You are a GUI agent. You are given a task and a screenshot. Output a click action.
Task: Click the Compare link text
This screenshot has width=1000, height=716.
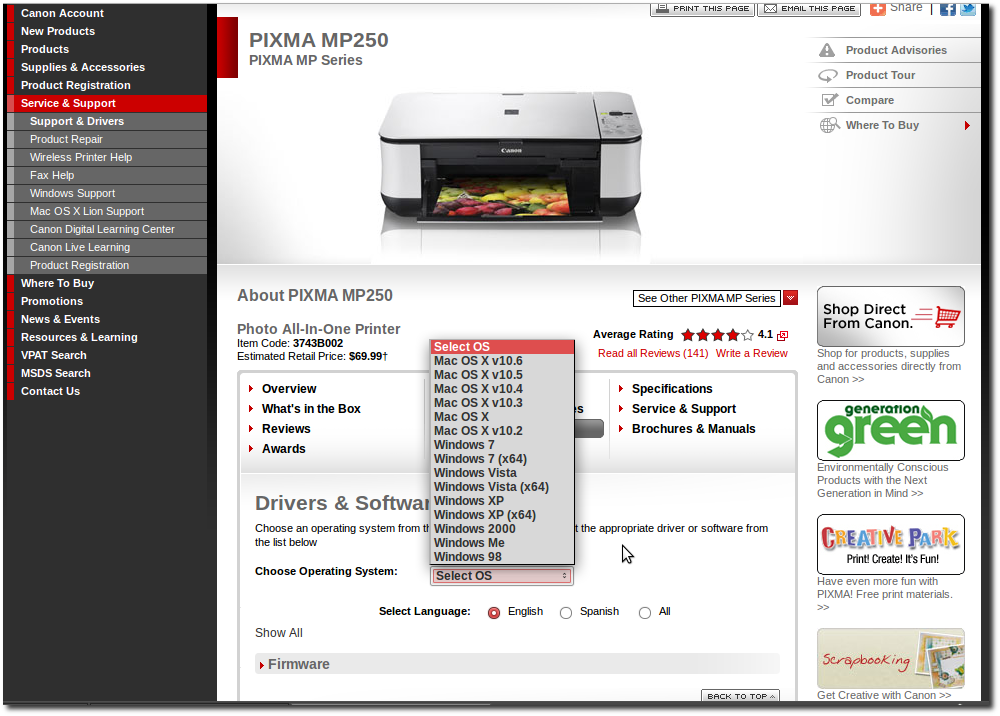[870, 100]
